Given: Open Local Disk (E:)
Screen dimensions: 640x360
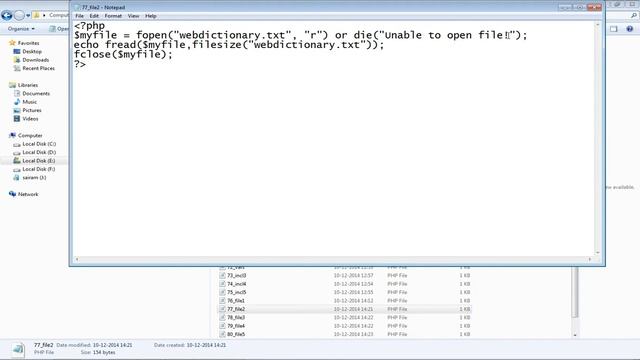Looking at the screenshot, I should [x=39, y=161].
